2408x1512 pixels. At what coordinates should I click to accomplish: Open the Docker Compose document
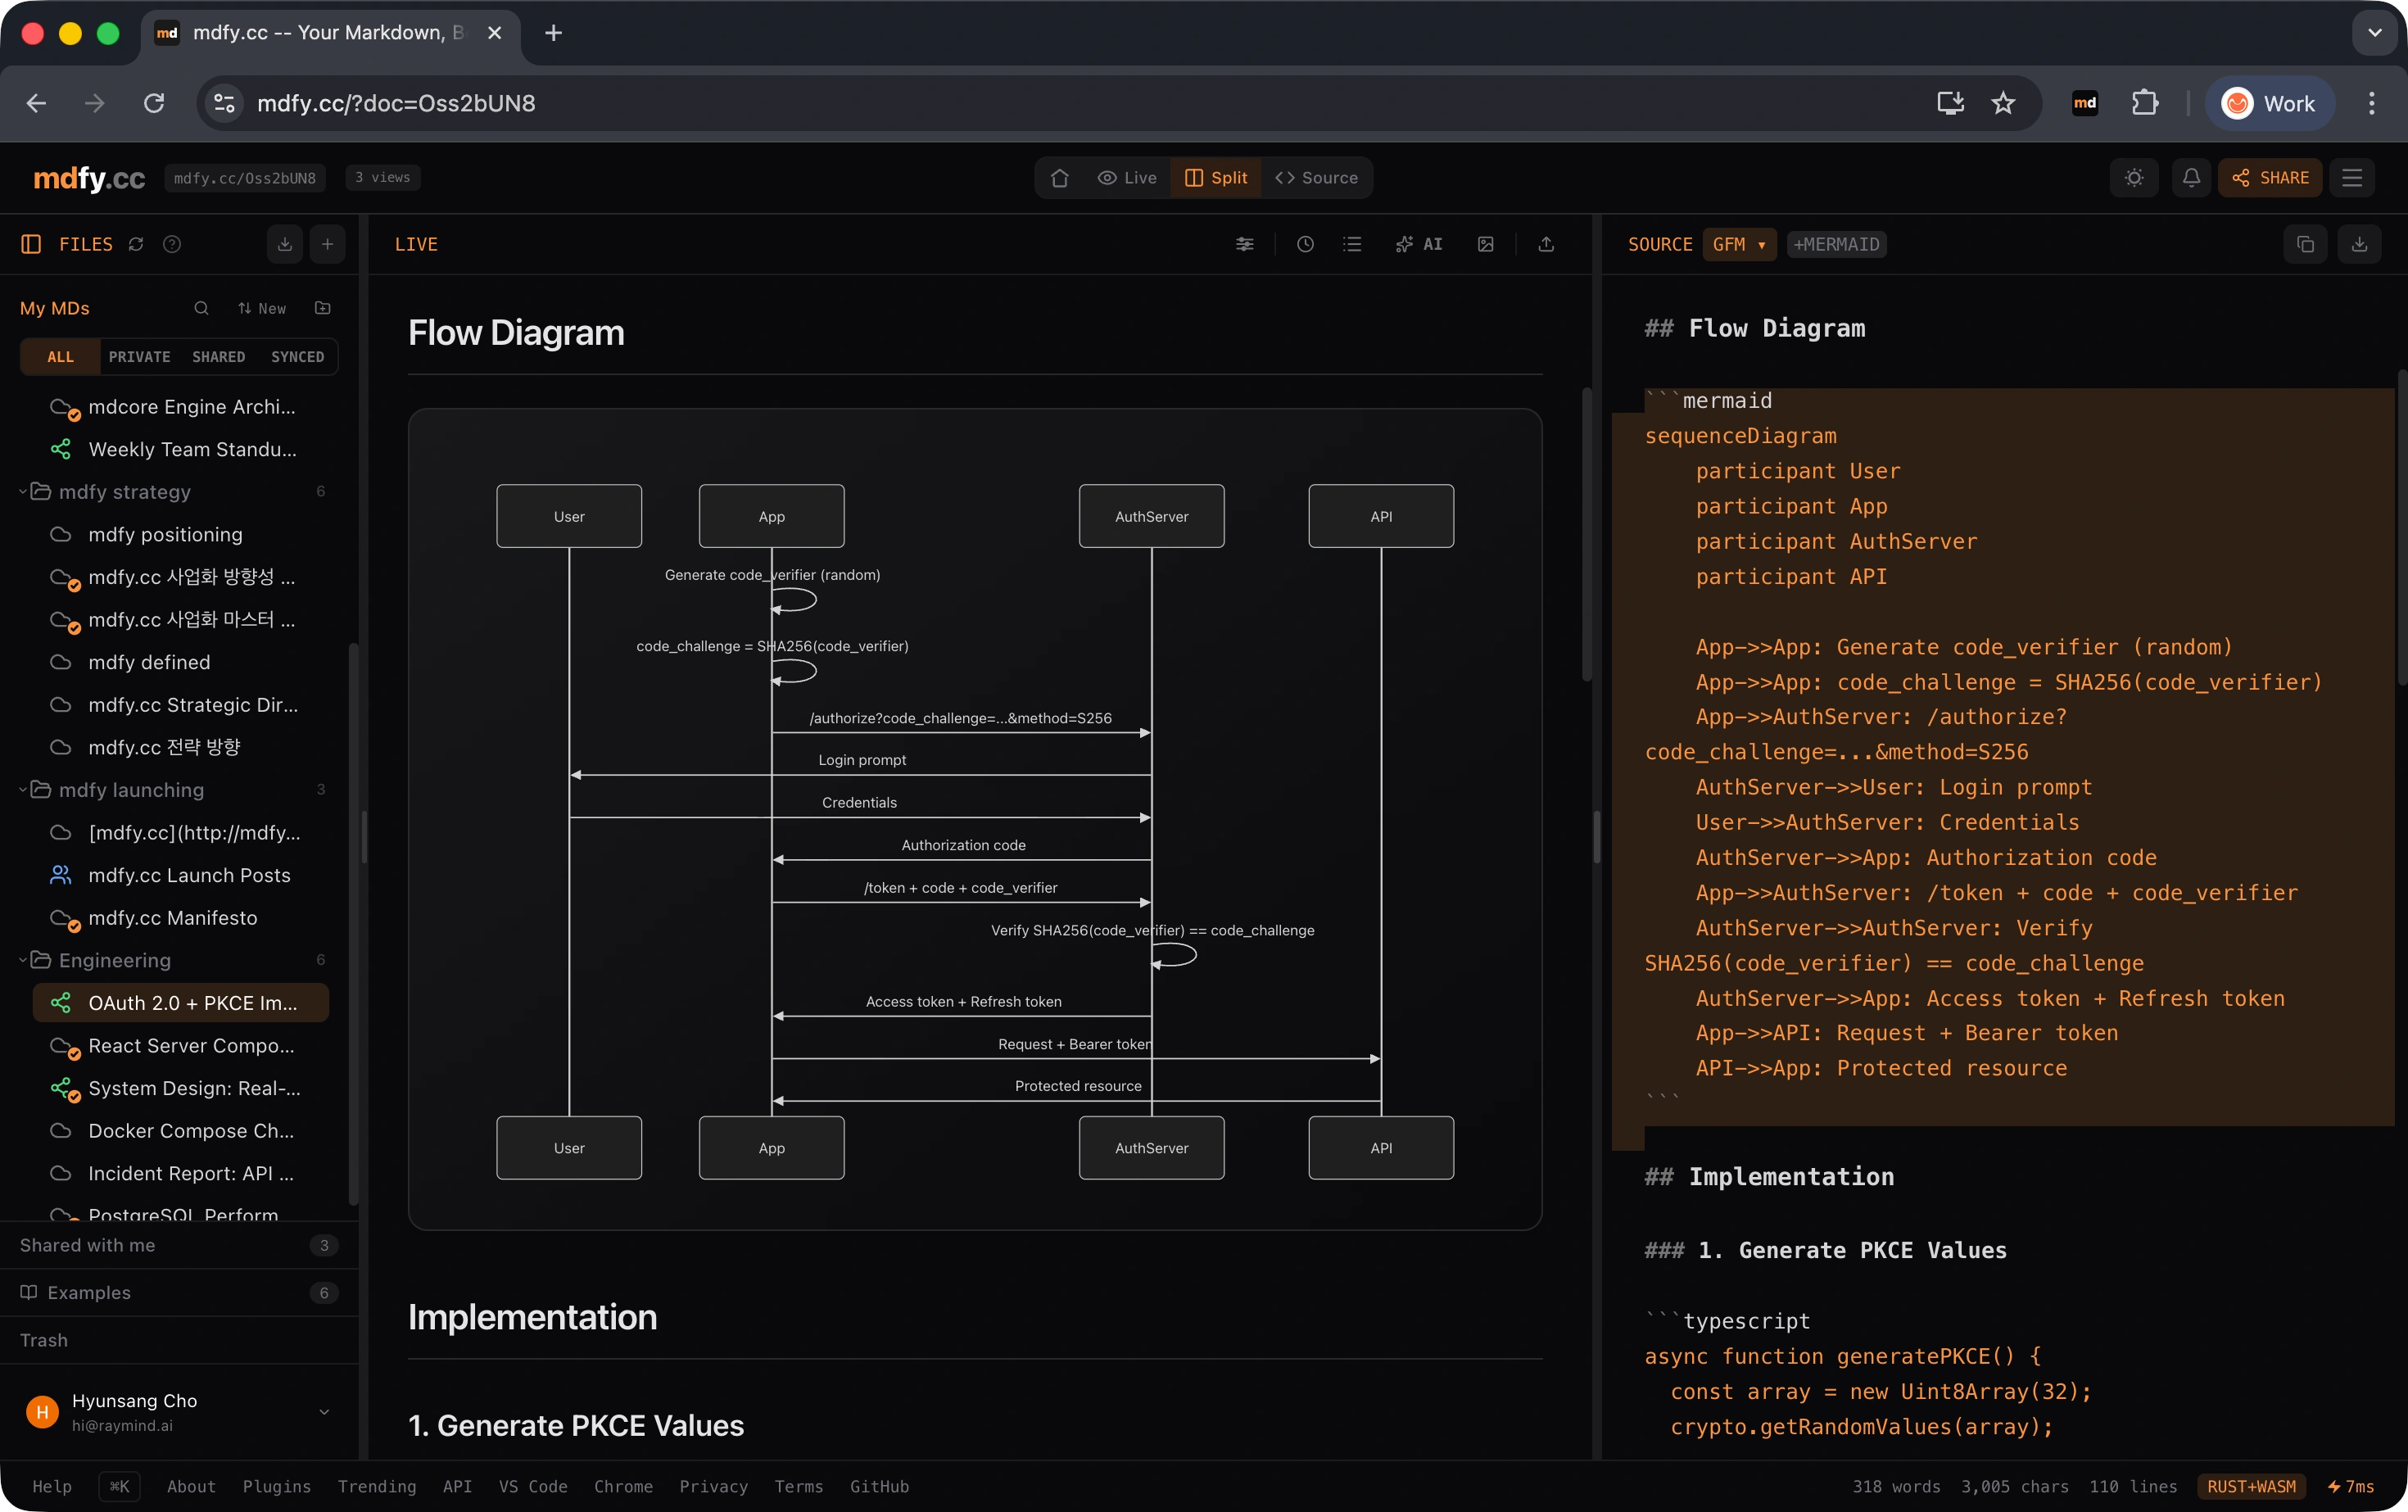pyautogui.click(x=190, y=1130)
